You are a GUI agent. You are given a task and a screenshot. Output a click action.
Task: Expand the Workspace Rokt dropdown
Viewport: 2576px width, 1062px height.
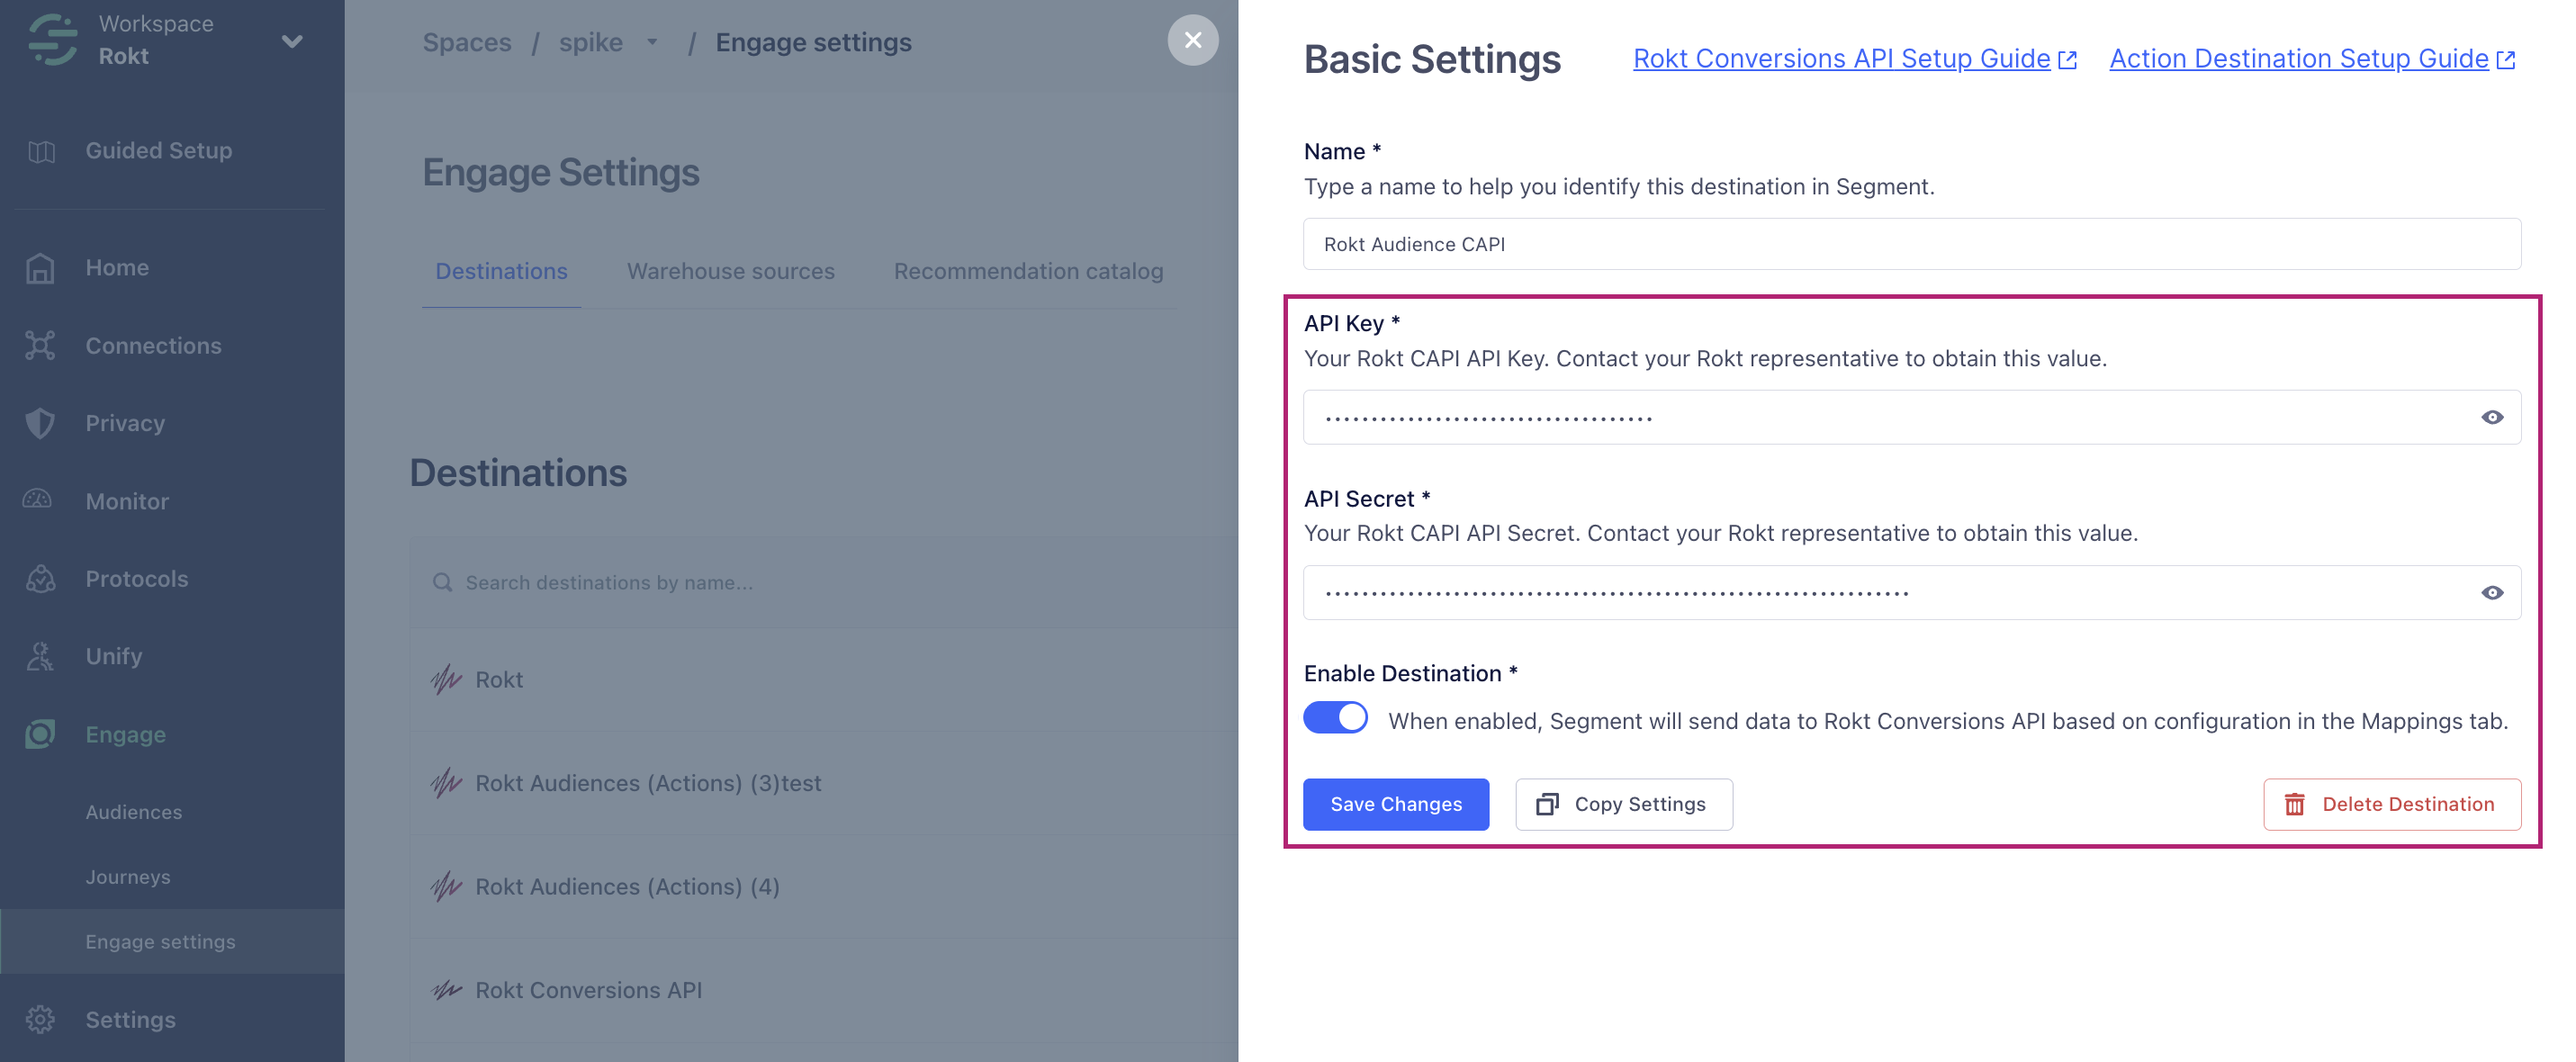coord(292,41)
